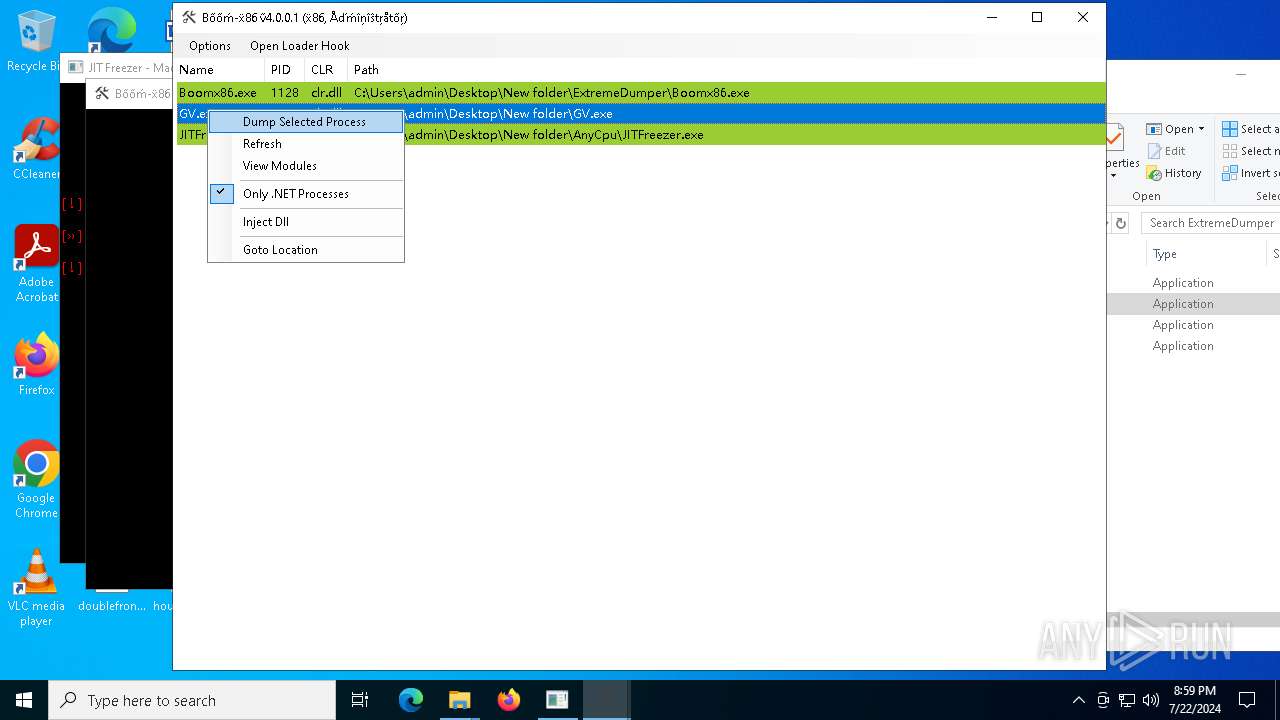Launch Microsoft Edge from desktop shortcut
1280x720 pixels.
point(111,30)
